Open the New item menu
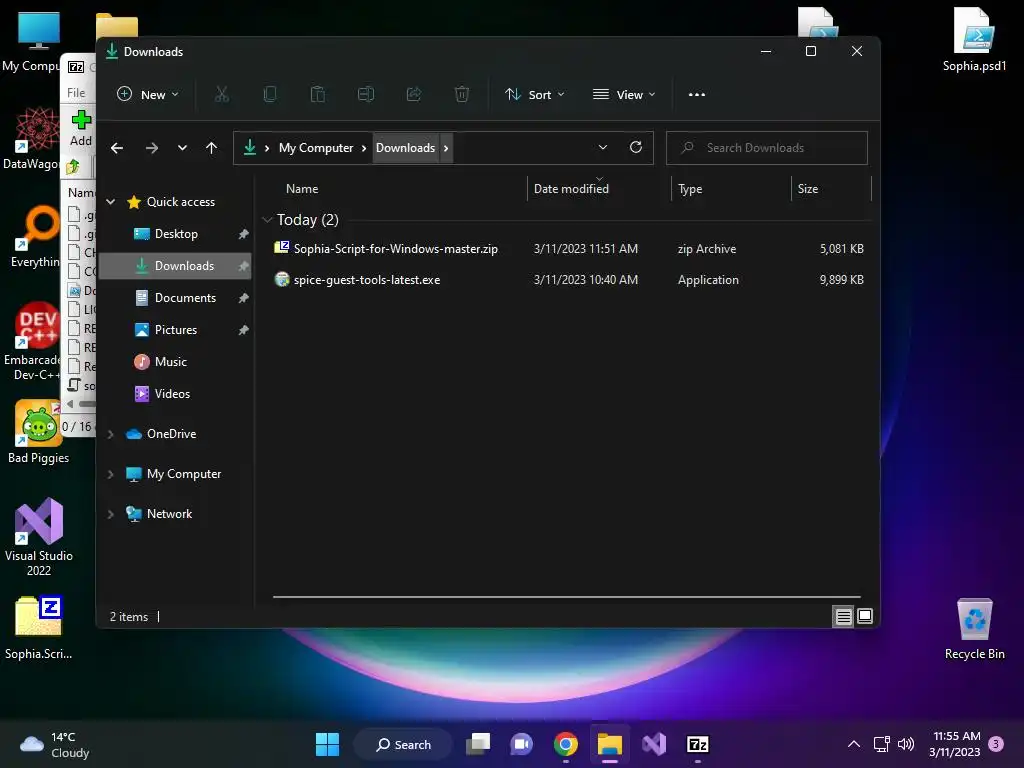The height and width of the screenshot is (768, 1024). [147, 95]
